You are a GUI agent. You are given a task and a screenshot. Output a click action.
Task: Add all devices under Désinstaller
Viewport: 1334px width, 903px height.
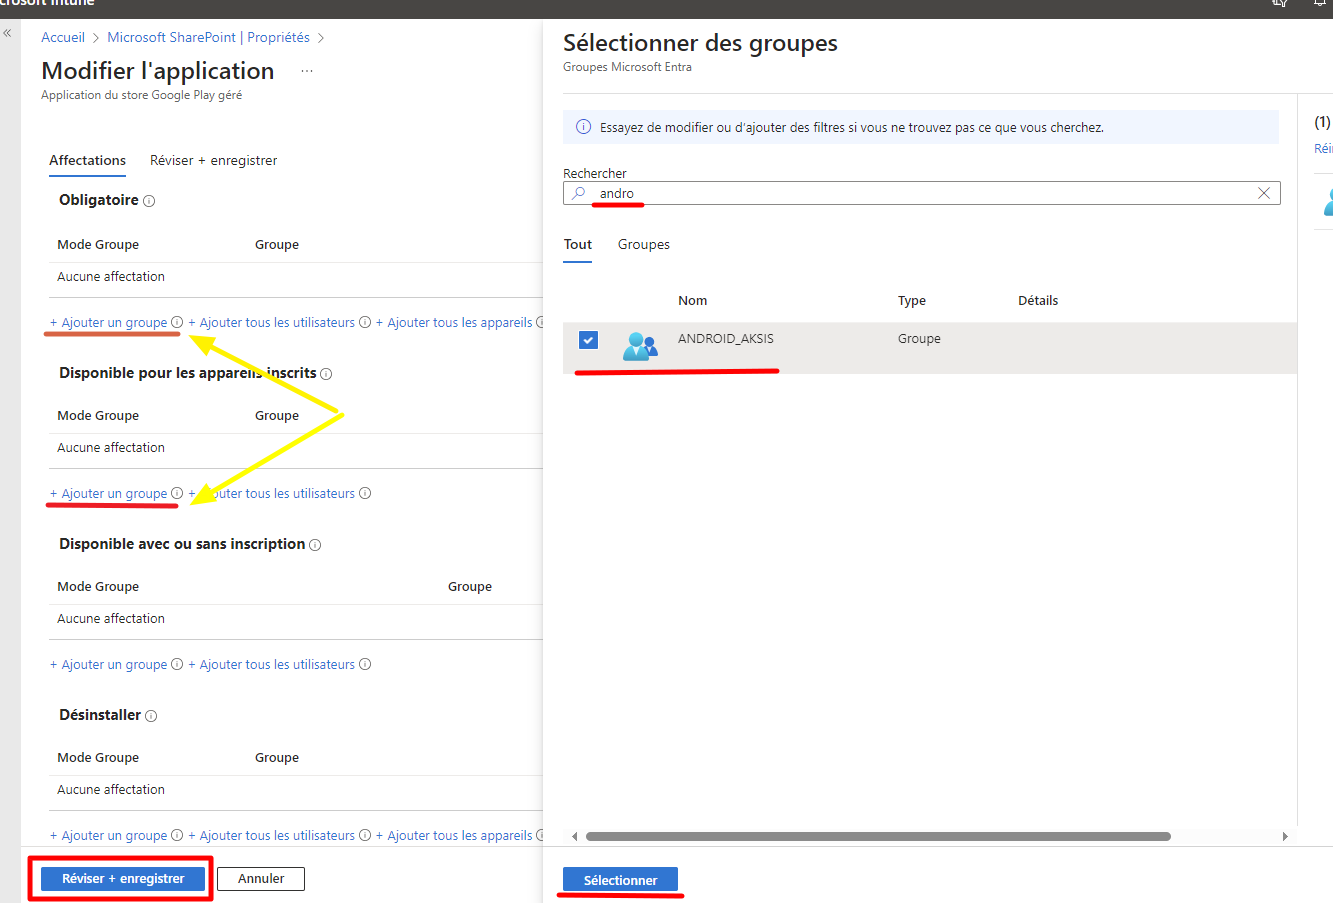tap(454, 835)
